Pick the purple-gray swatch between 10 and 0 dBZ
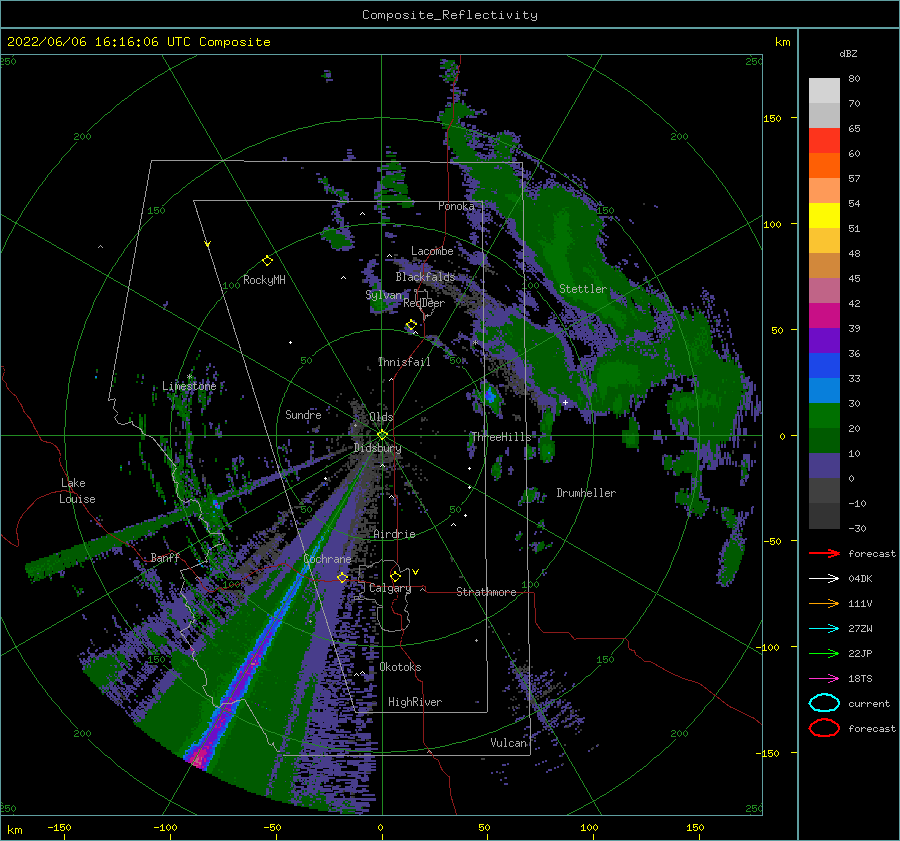This screenshot has width=900, height=841. coord(824,466)
